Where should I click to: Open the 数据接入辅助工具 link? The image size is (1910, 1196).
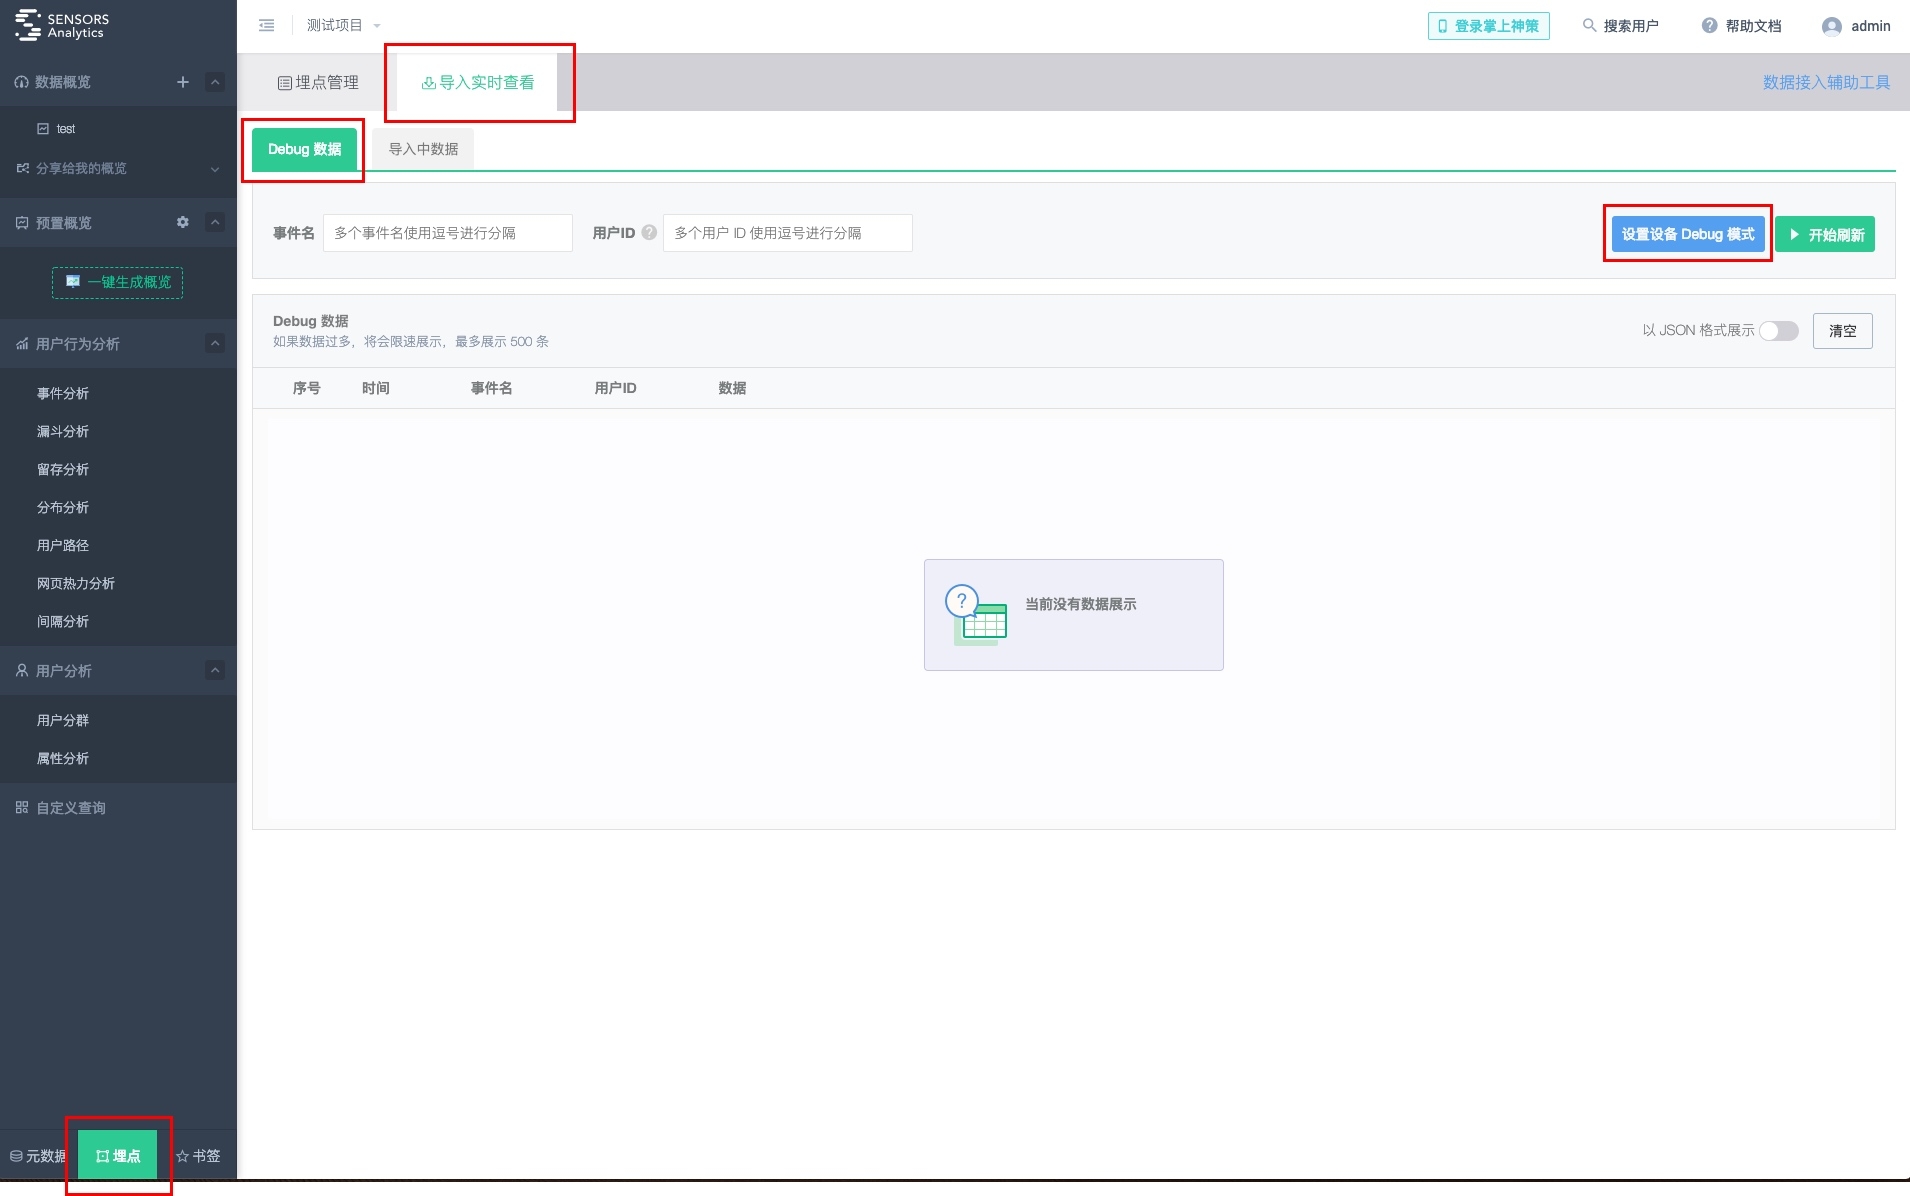pyautogui.click(x=1825, y=83)
